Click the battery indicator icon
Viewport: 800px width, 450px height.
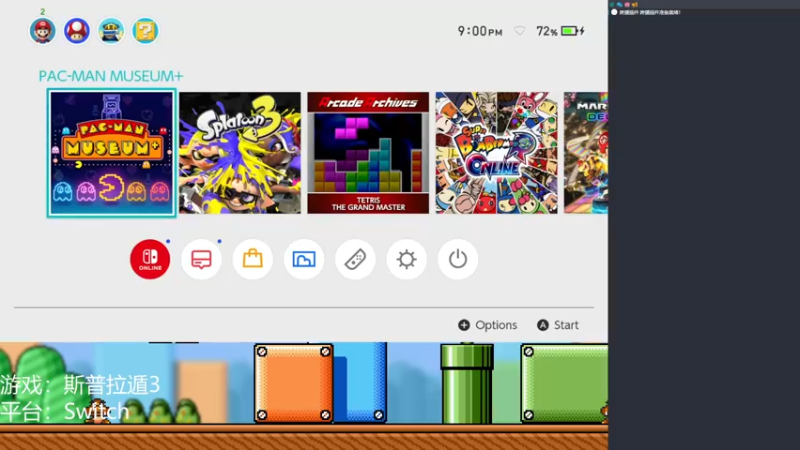coord(572,31)
